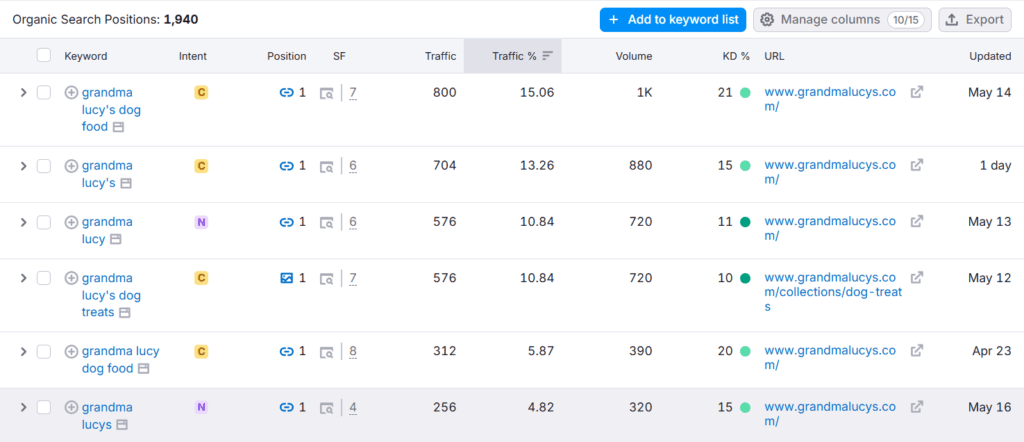Image resolution: width=1024 pixels, height=442 pixels.
Task: Open keyword link grandma lucy dog food
Action: click(x=120, y=360)
